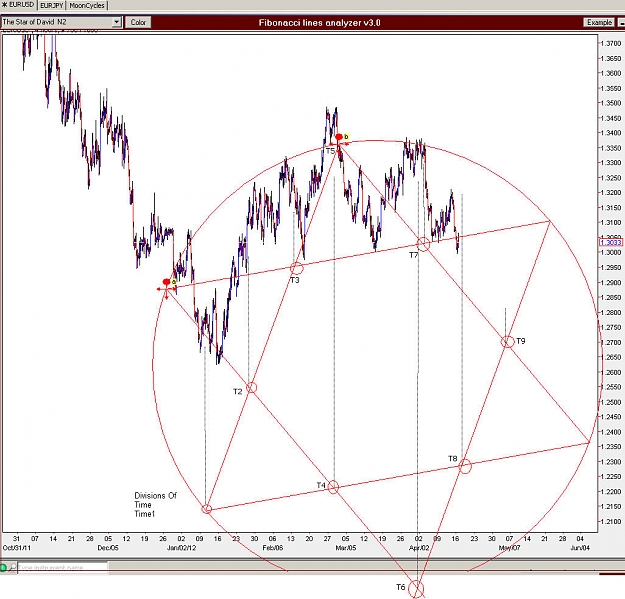Click the Mar/05 date axis label

[x=346, y=548]
